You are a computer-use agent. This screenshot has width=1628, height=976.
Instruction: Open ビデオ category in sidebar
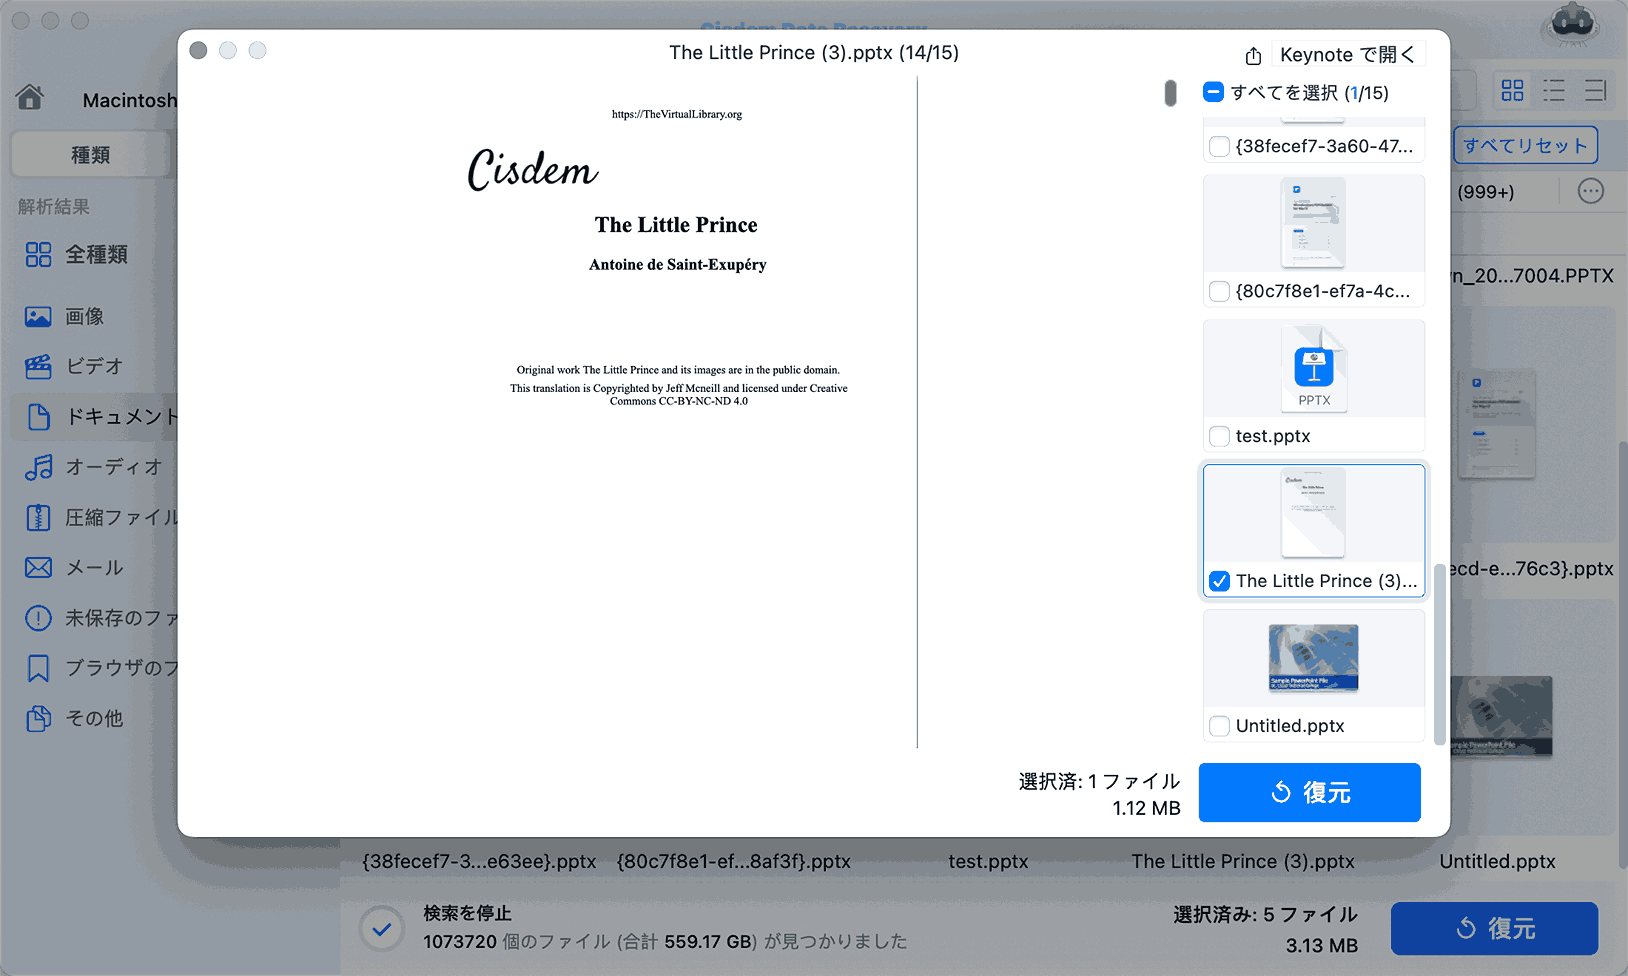74,367
